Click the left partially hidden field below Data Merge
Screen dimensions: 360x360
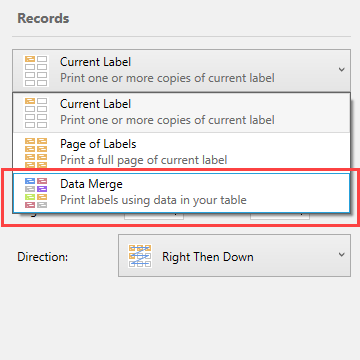point(154,216)
